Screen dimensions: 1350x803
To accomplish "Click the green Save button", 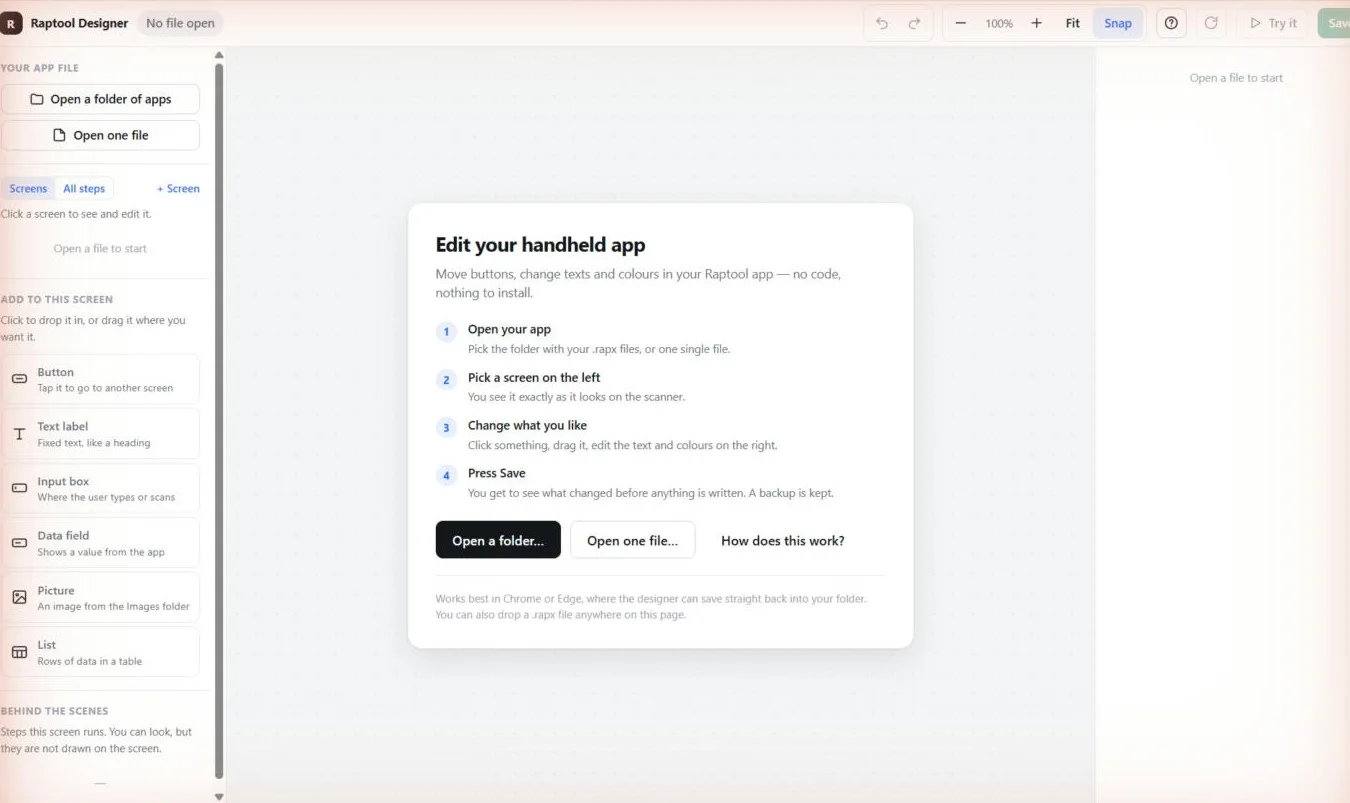I will (x=1335, y=23).
